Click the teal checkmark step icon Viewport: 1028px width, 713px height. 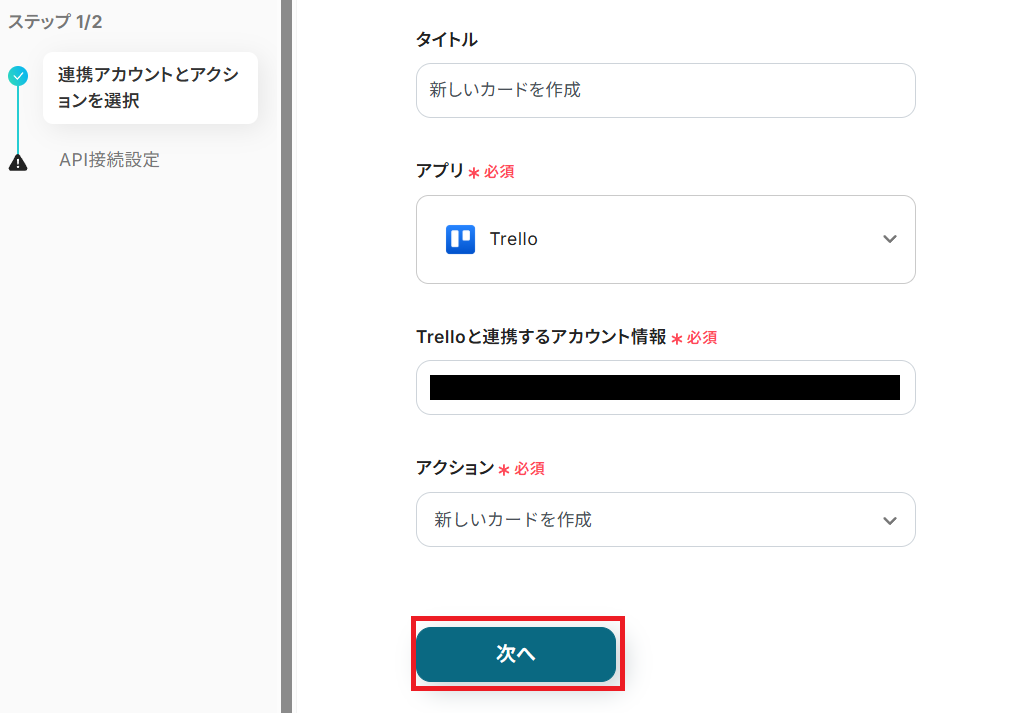[18, 75]
